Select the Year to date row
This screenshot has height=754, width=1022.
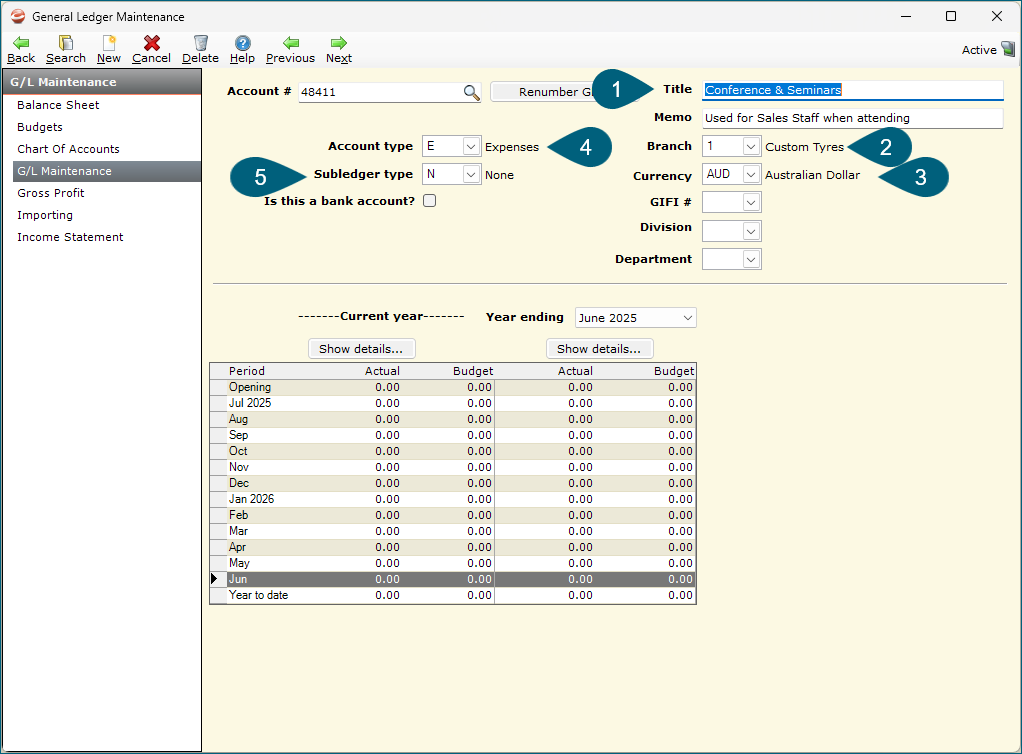pyautogui.click(x=453, y=595)
